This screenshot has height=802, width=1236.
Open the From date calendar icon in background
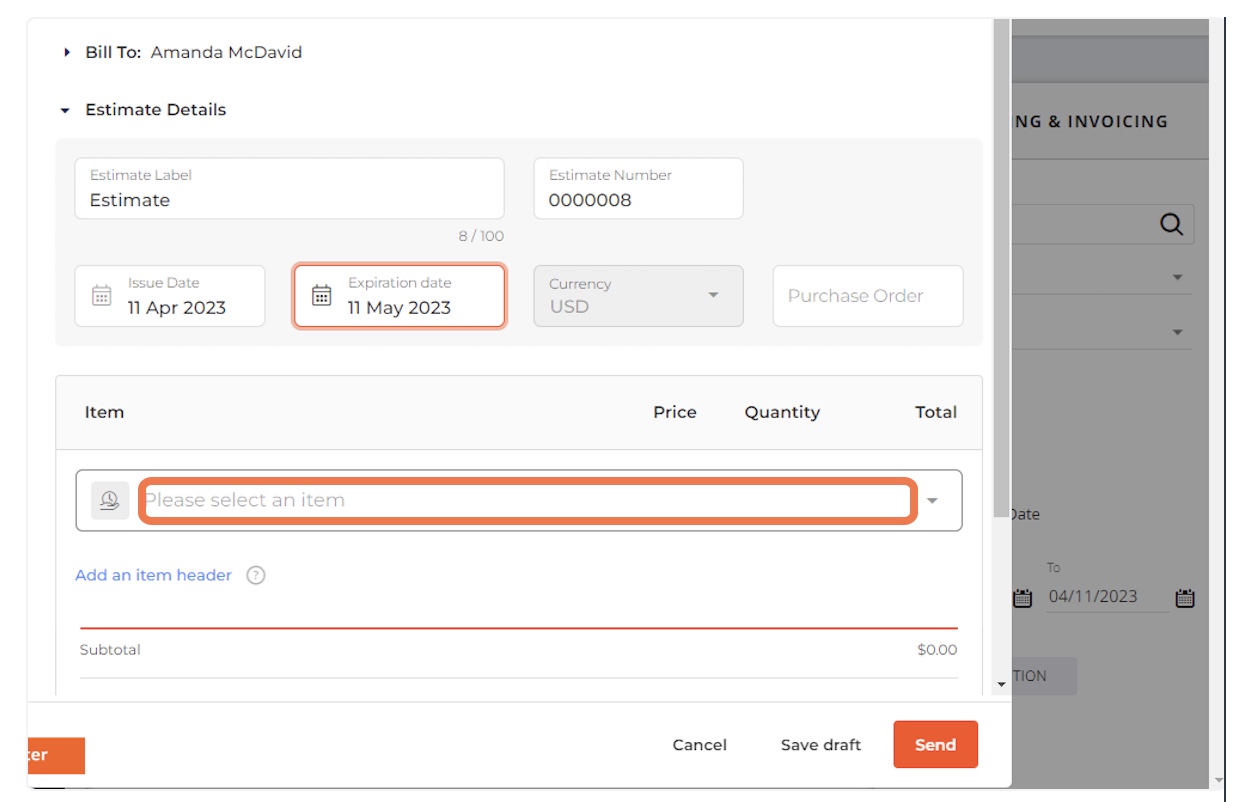click(x=1022, y=599)
